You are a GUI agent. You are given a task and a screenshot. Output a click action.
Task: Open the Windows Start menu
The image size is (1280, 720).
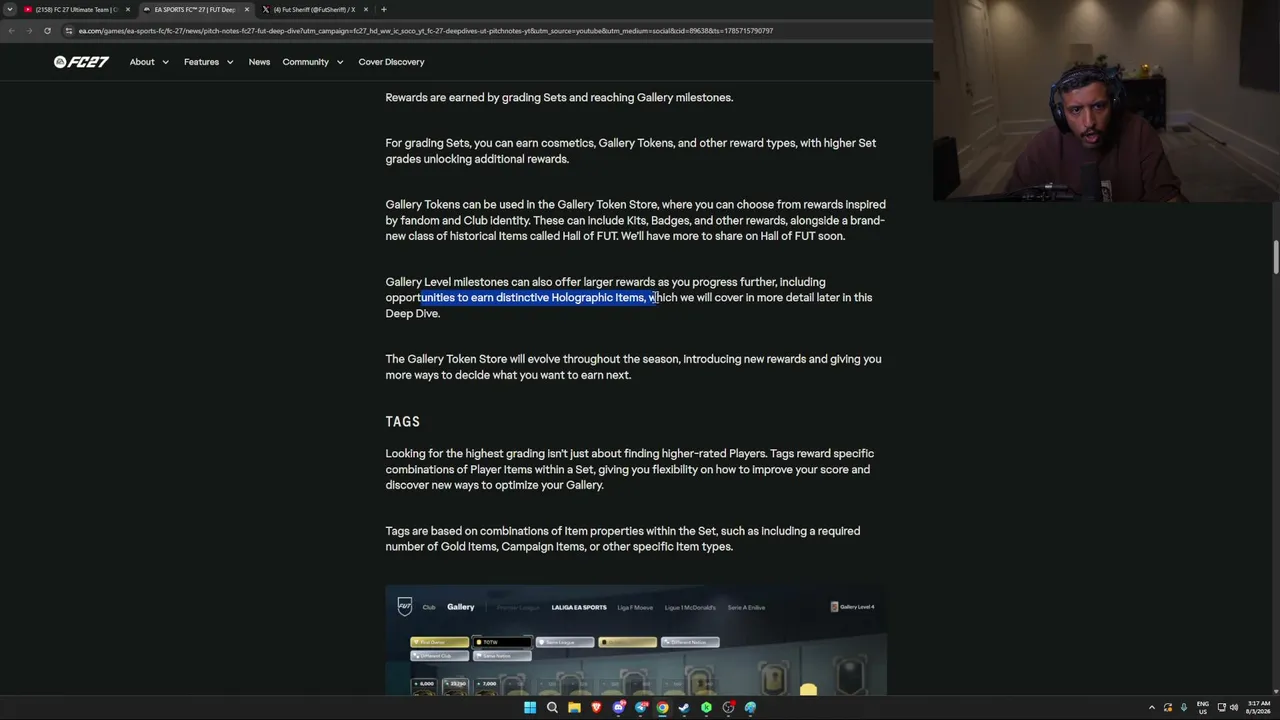click(x=530, y=708)
